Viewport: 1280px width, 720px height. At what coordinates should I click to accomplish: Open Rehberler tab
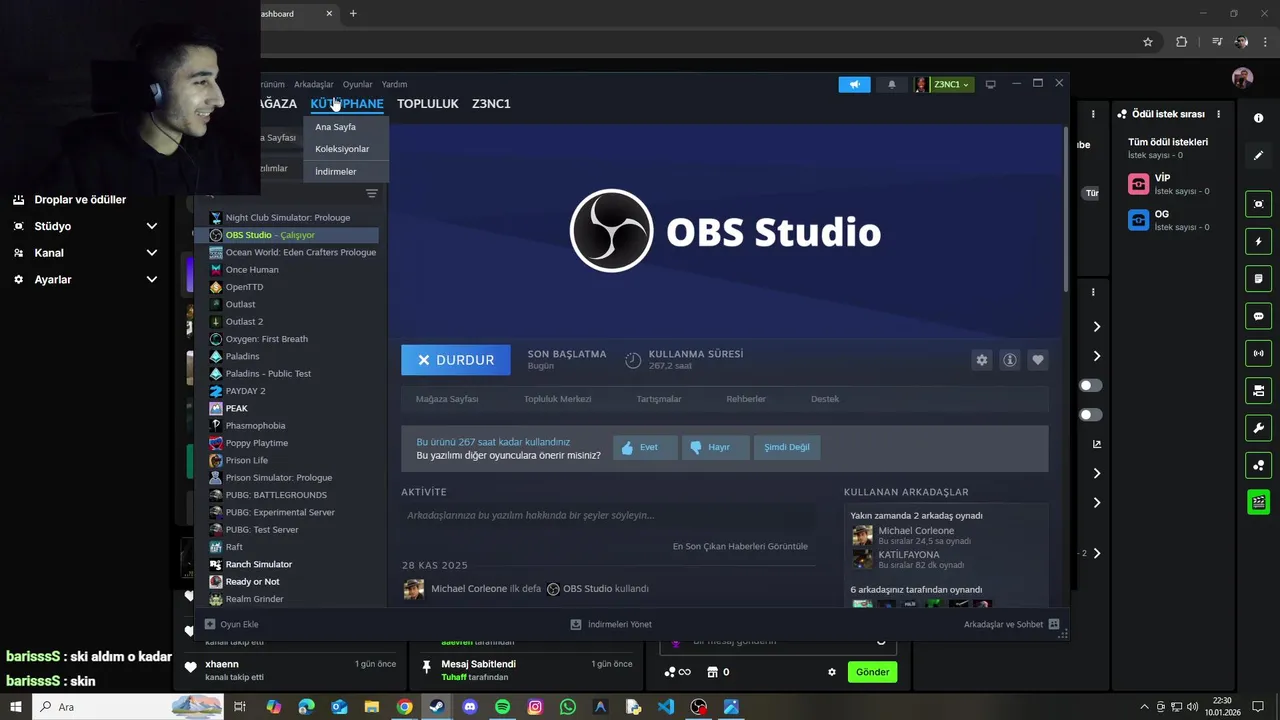pos(746,399)
